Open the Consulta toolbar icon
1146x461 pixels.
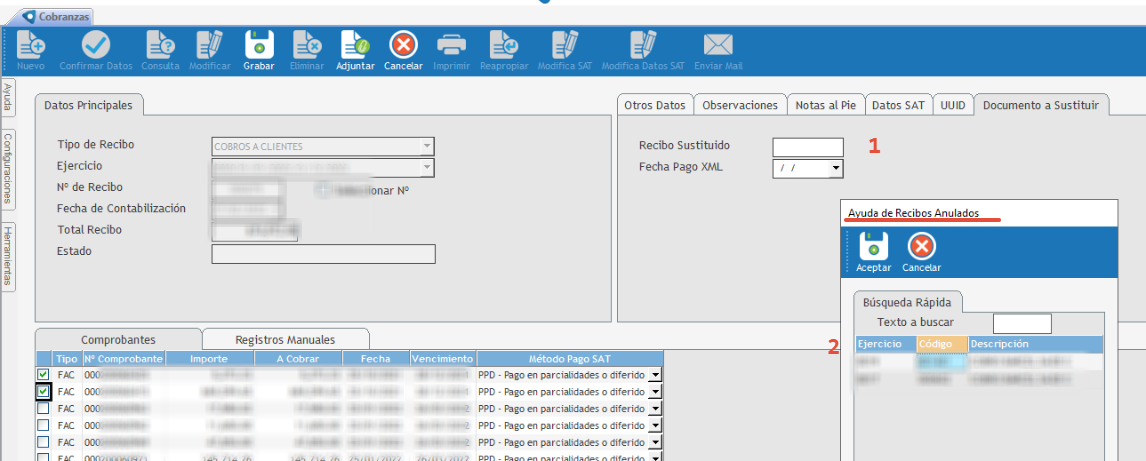[160, 45]
